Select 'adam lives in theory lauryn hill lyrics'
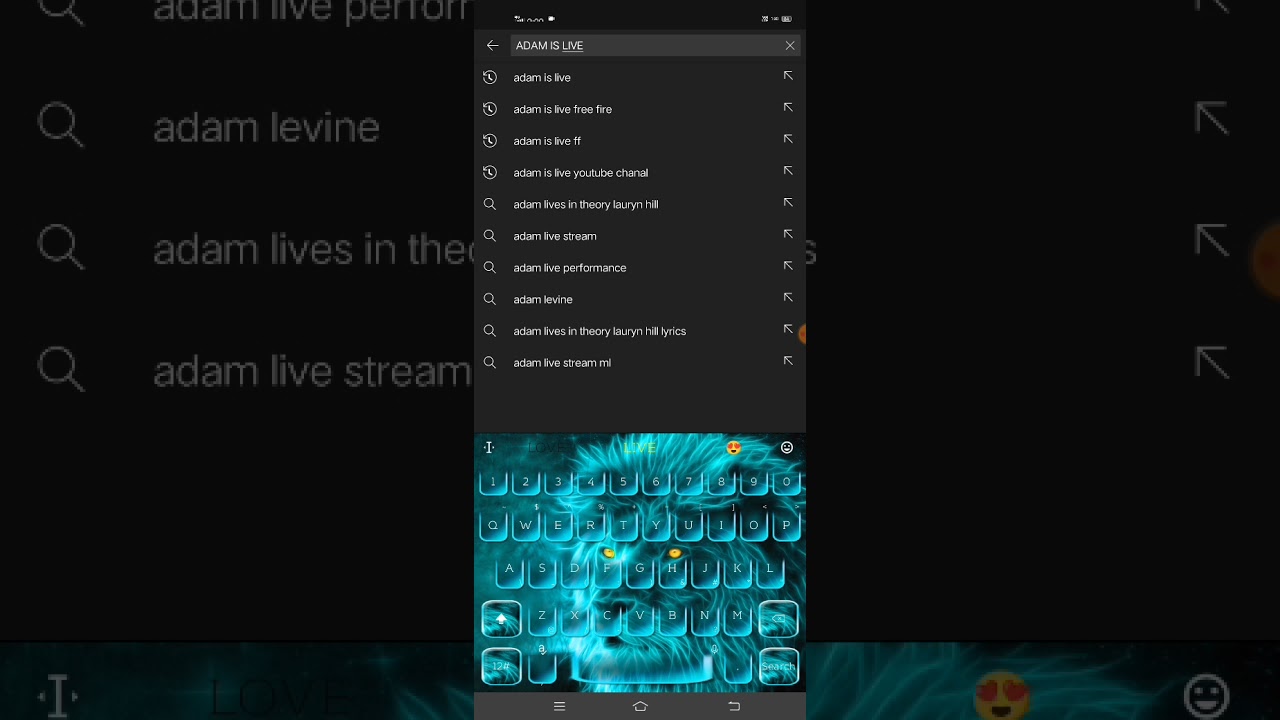Viewport: 1280px width, 720px height. tap(640, 331)
